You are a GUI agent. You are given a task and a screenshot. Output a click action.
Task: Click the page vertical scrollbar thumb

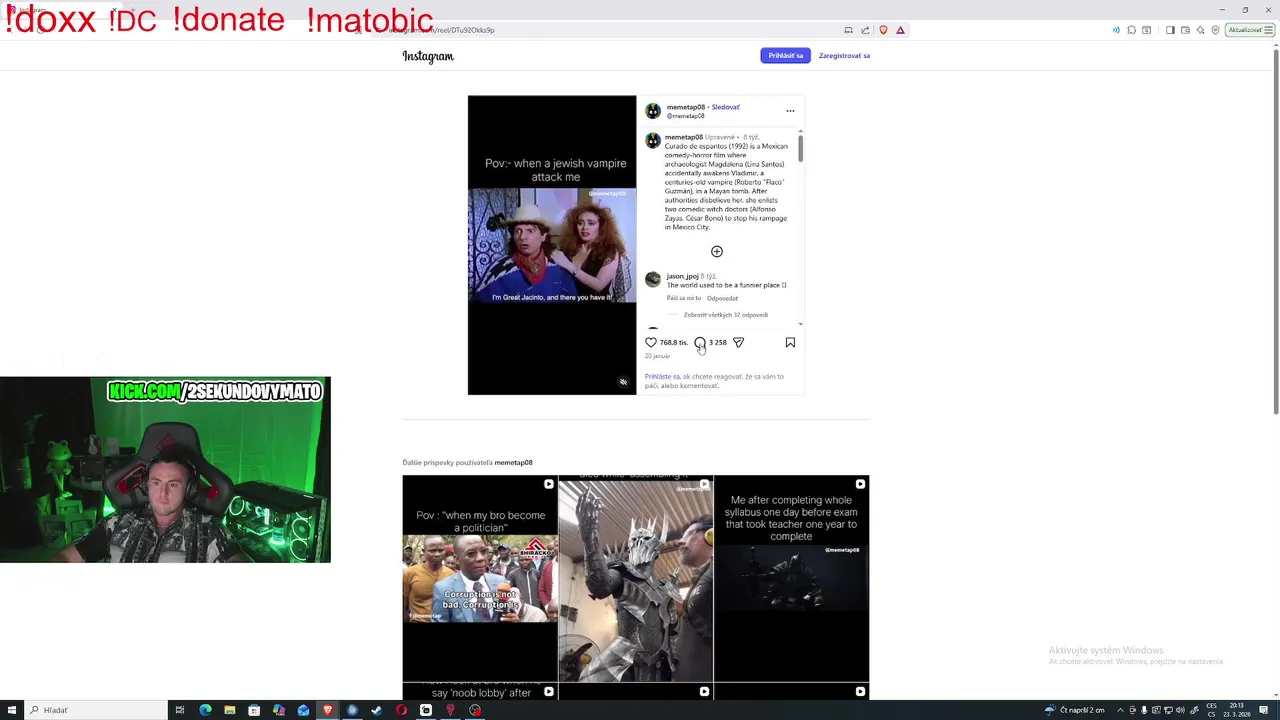click(x=1275, y=230)
